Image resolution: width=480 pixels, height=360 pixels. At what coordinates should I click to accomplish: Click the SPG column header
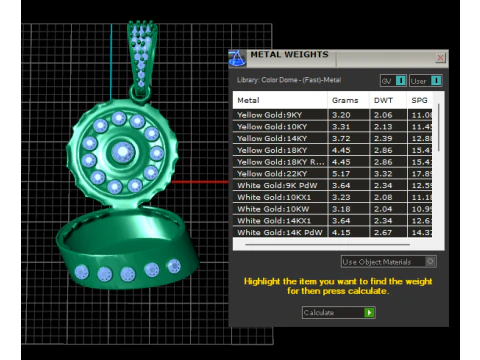[x=420, y=100]
